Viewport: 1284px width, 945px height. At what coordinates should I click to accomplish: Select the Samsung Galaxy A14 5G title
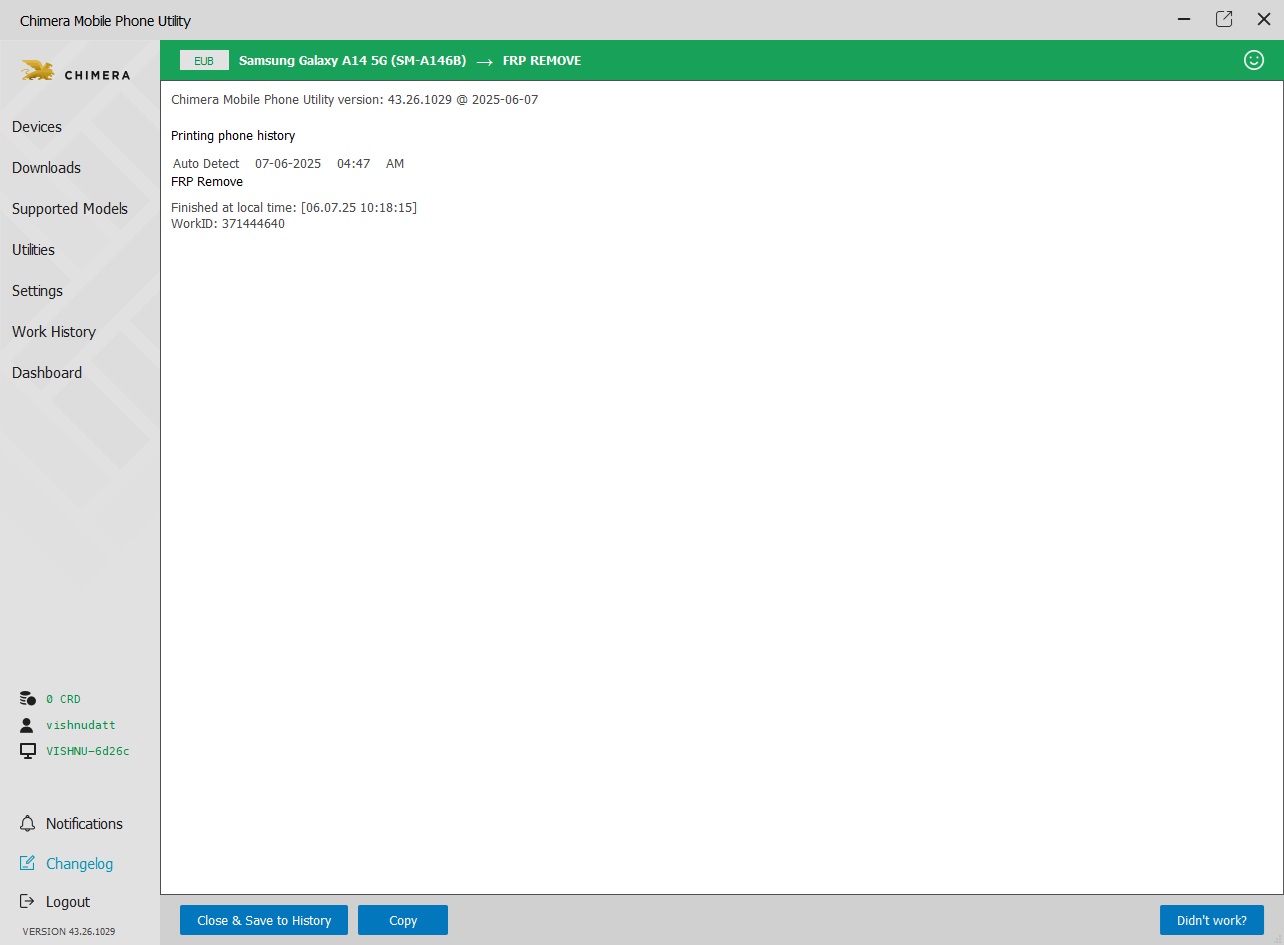352,61
